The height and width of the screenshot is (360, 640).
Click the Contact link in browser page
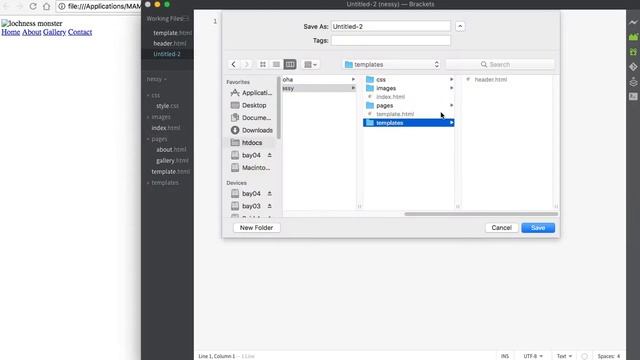80,32
